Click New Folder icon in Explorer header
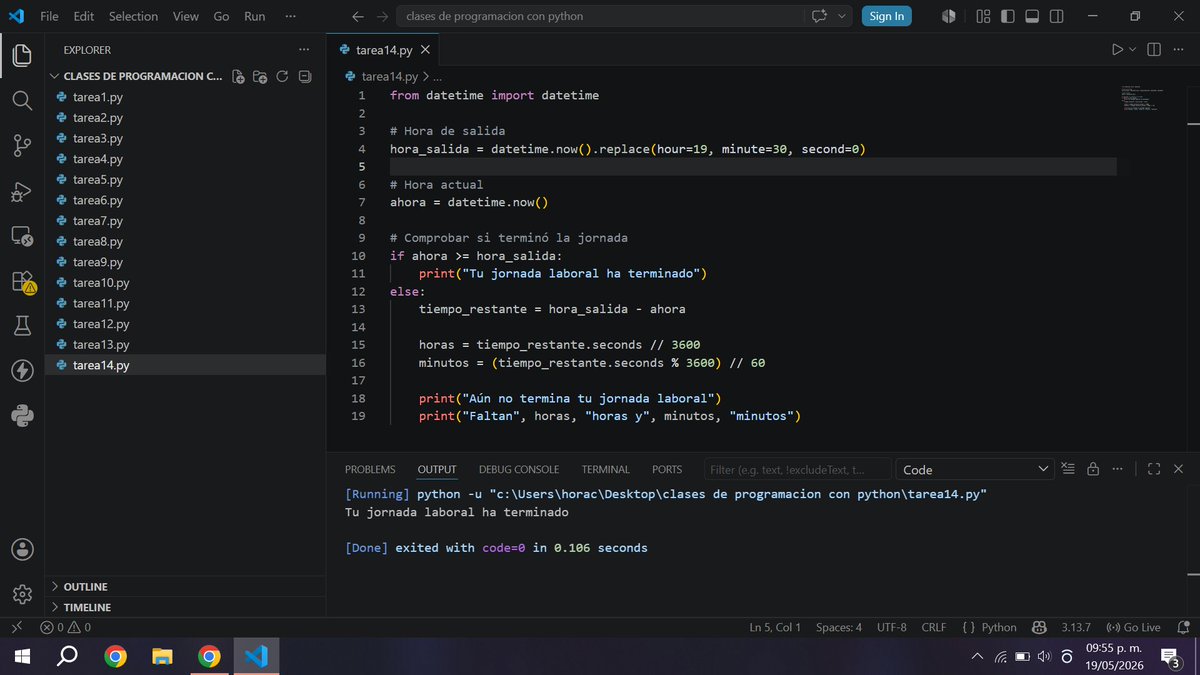 [x=260, y=76]
